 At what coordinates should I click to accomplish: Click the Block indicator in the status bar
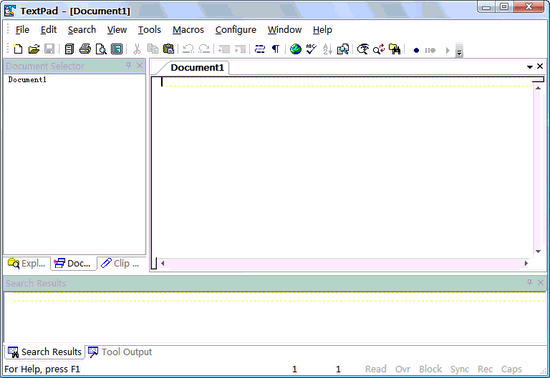coord(430,369)
